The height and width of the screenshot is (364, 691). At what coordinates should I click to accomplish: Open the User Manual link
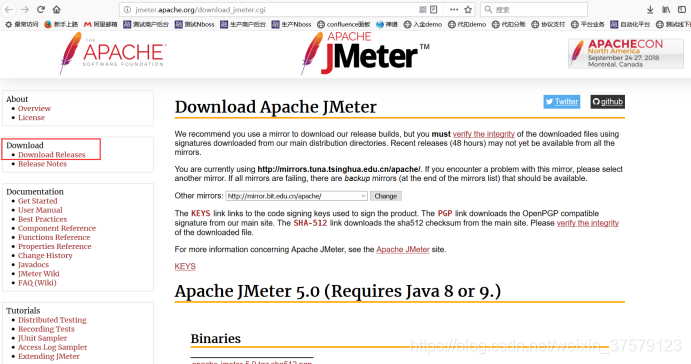click(40, 210)
